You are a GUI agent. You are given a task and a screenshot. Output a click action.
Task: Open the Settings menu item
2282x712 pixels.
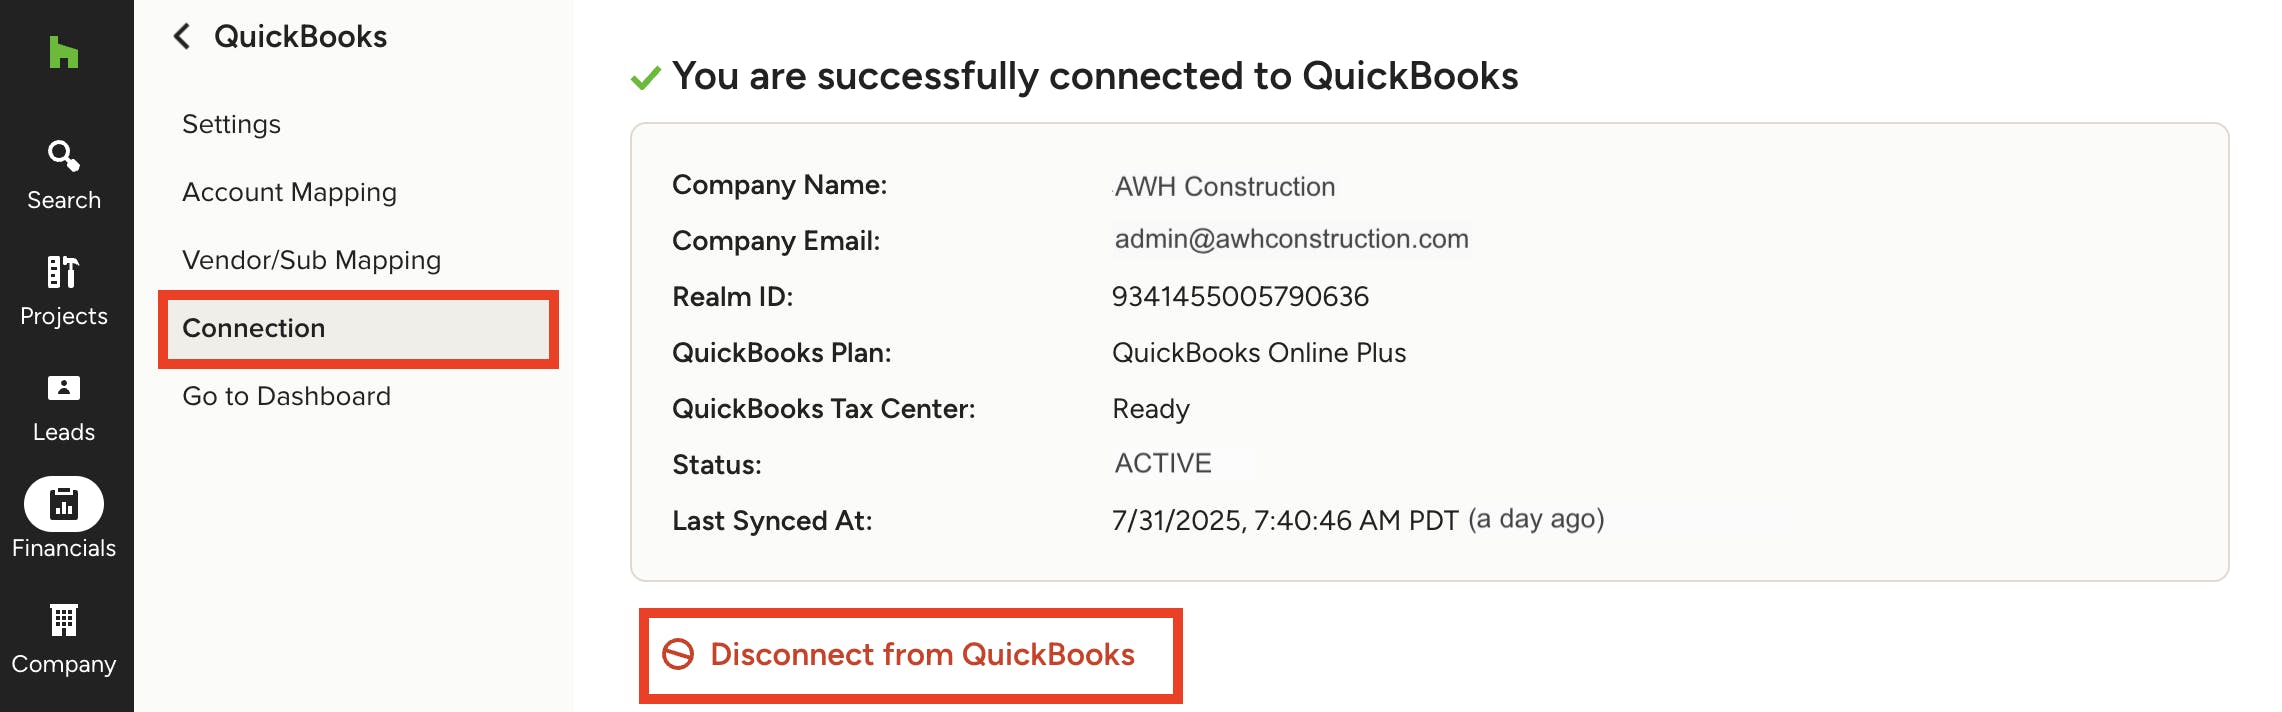point(231,124)
